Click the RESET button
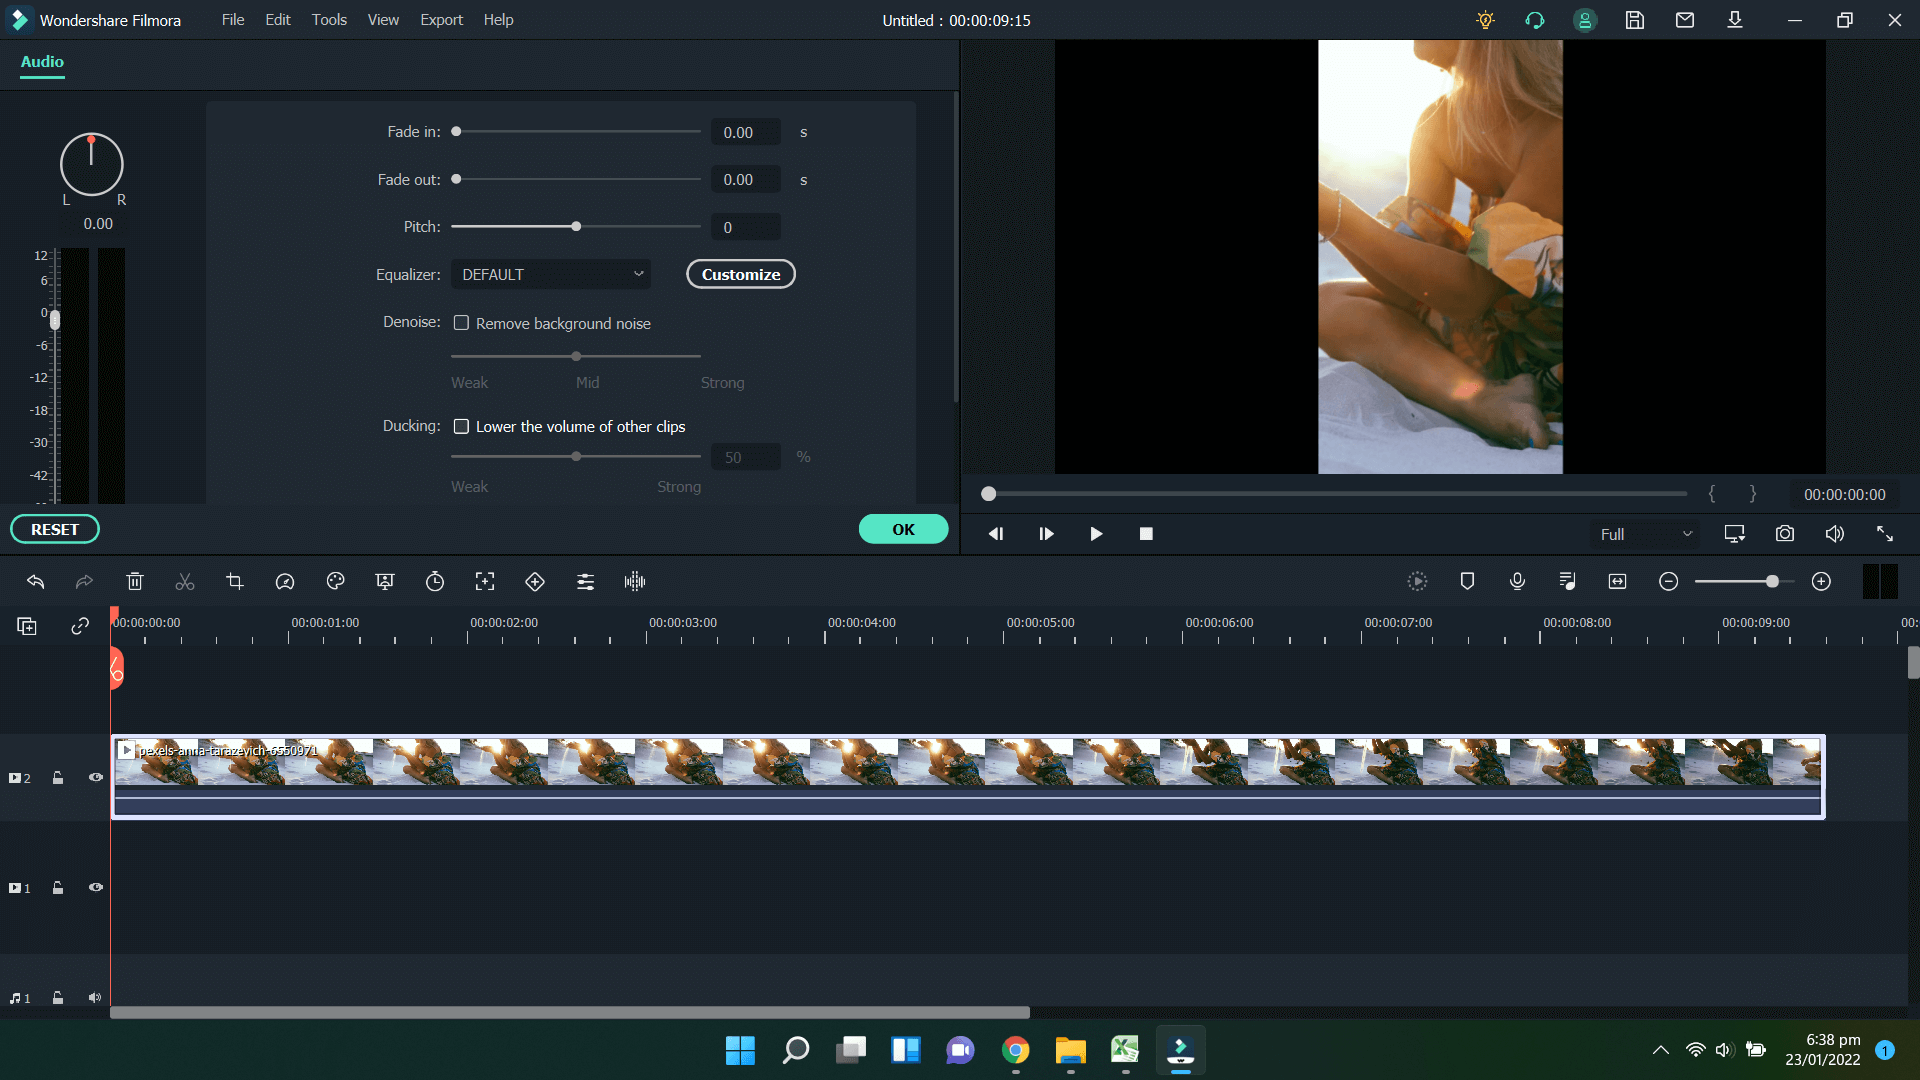Viewport: 1920px width, 1080px height. pos(55,529)
